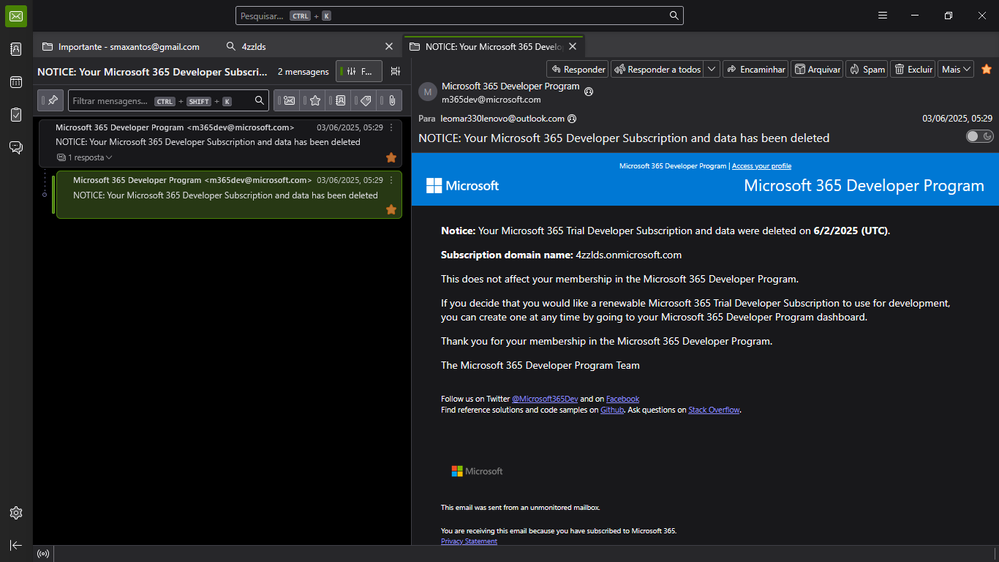Delete message with Excluir button

913,69
